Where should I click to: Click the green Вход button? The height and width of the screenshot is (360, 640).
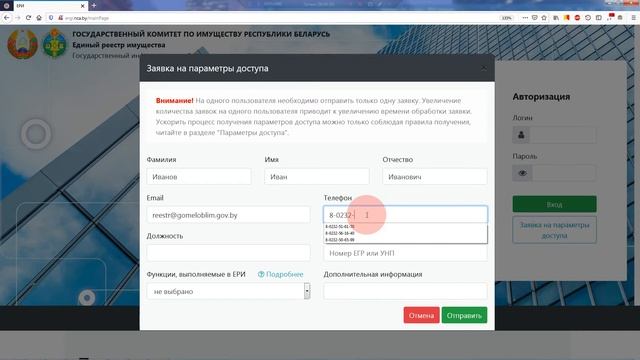click(554, 204)
